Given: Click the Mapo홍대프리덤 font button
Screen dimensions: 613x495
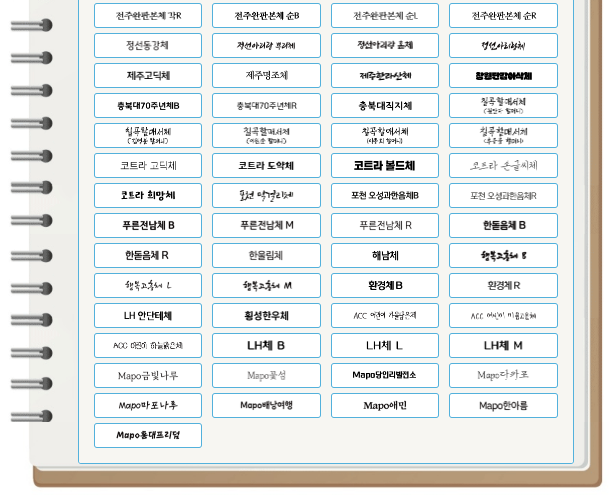Looking at the screenshot, I should [148, 435].
